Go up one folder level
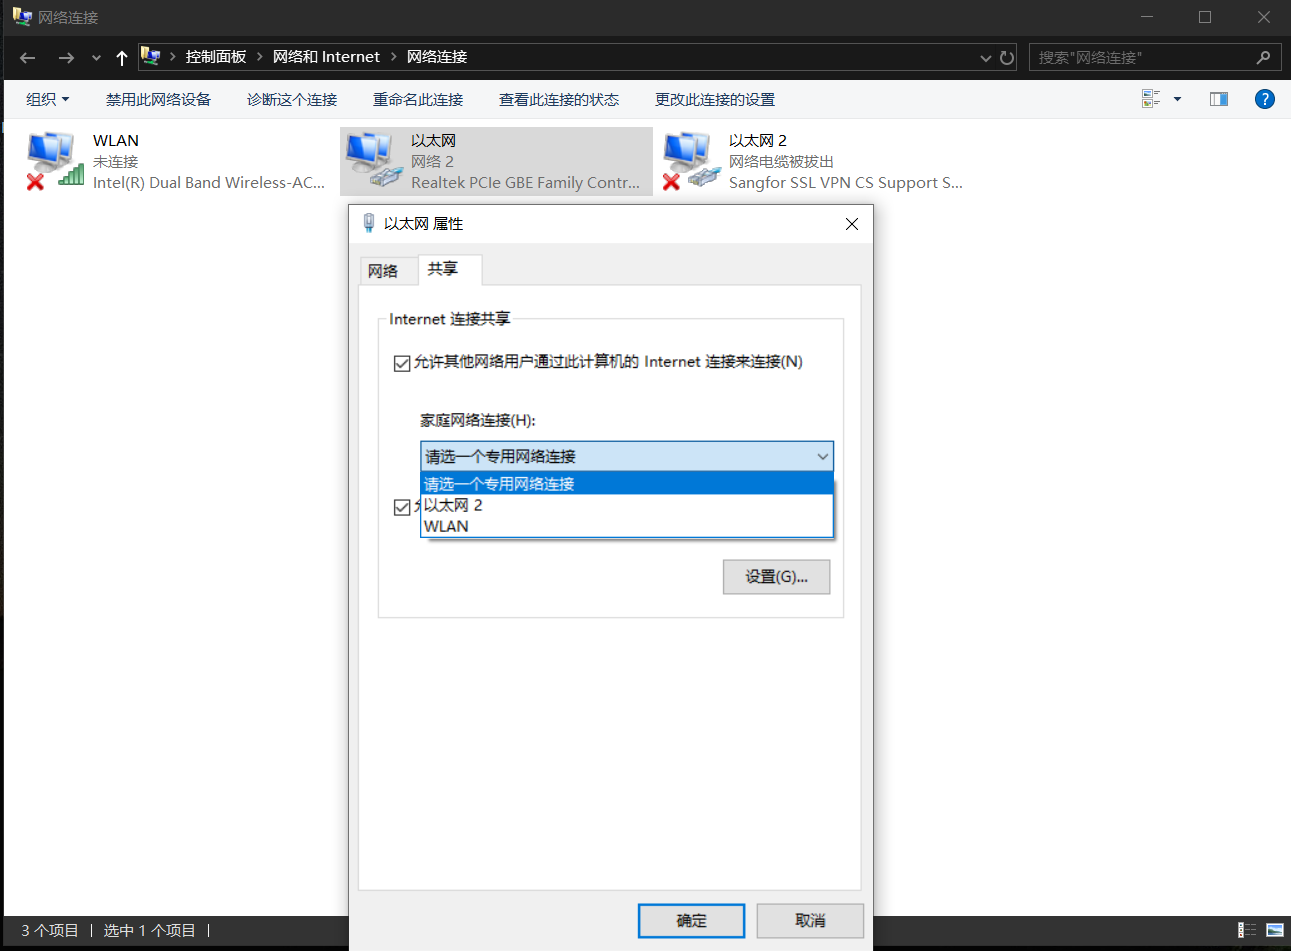The image size is (1291, 951). (121, 57)
